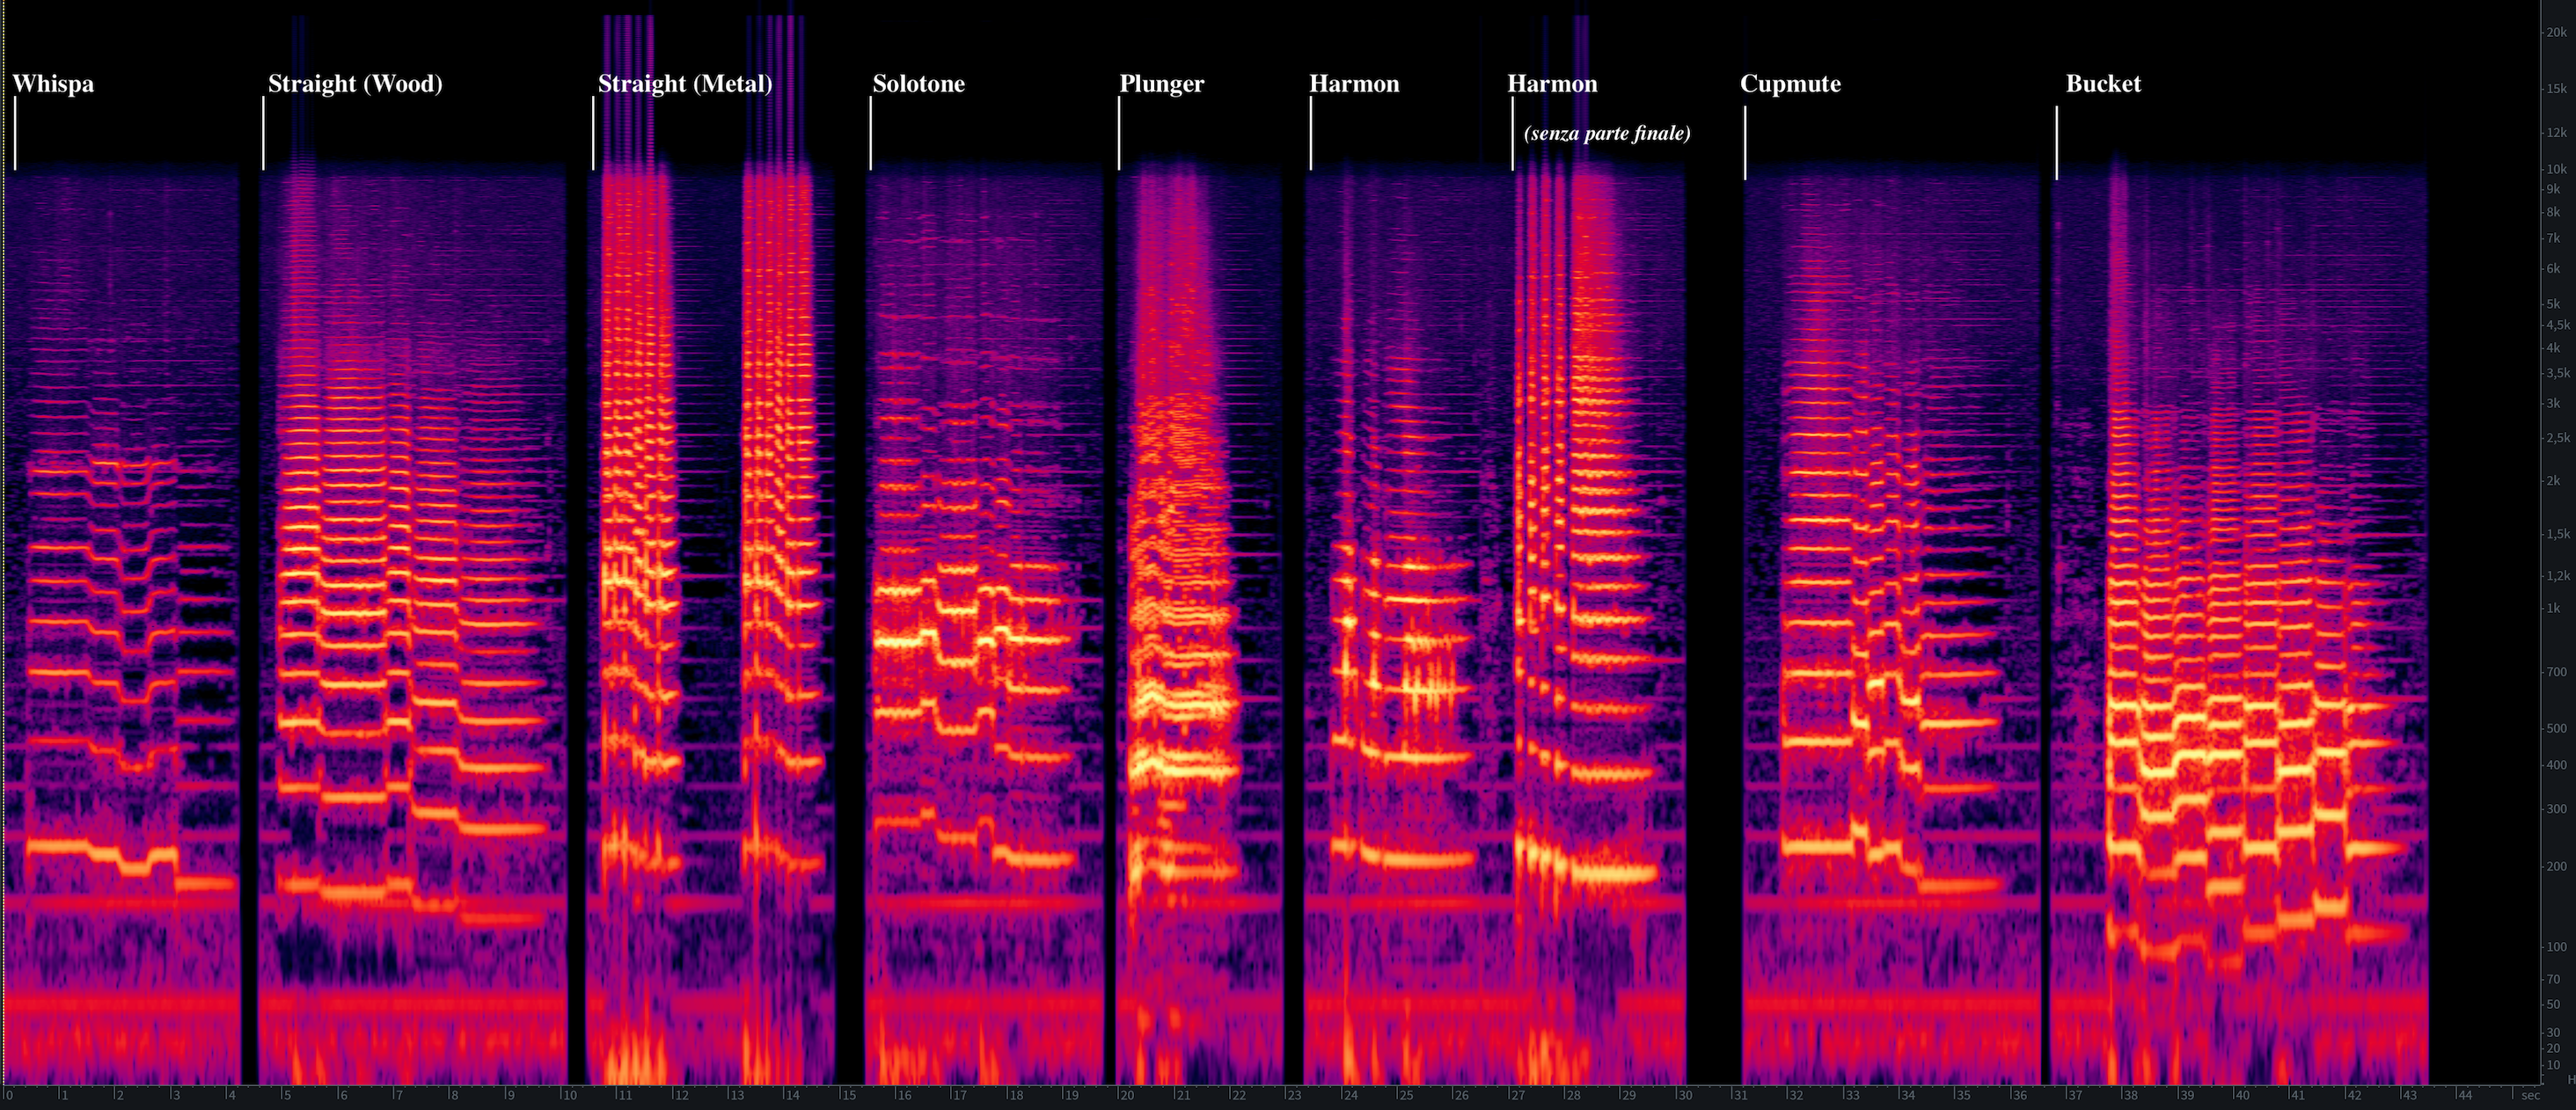2576x1110 pixels.
Task: Click the 37 second tick on time axis
Action: click(2074, 1095)
